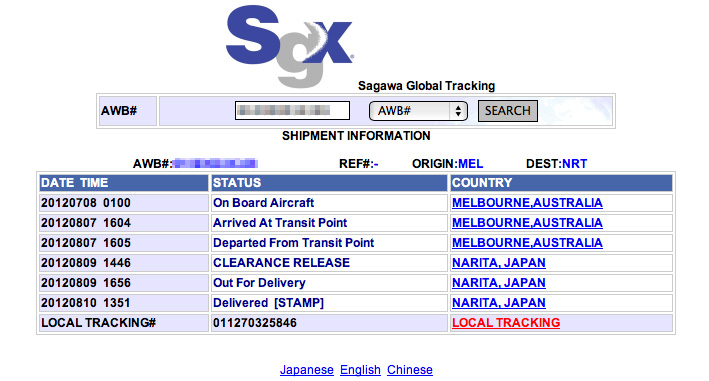The width and height of the screenshot is (709, 381).
Task: Click the STATUS column header
Action: tap(329, 183)
